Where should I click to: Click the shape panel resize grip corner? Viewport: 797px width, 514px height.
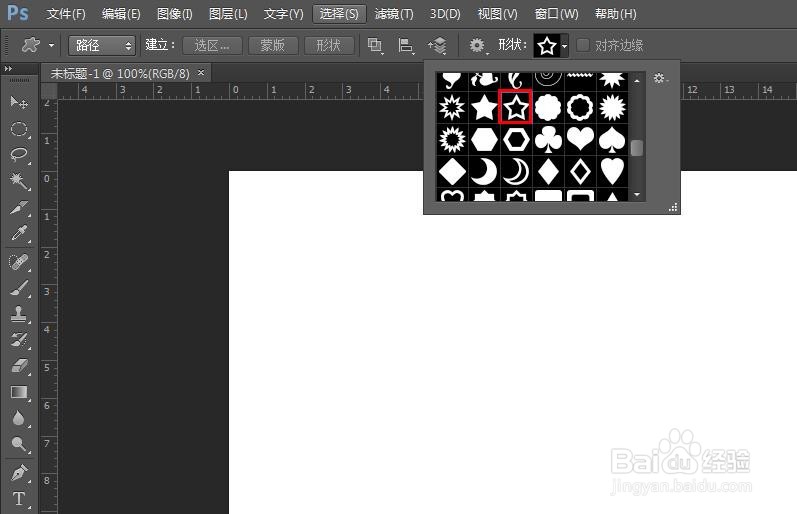tap(673, 207)
